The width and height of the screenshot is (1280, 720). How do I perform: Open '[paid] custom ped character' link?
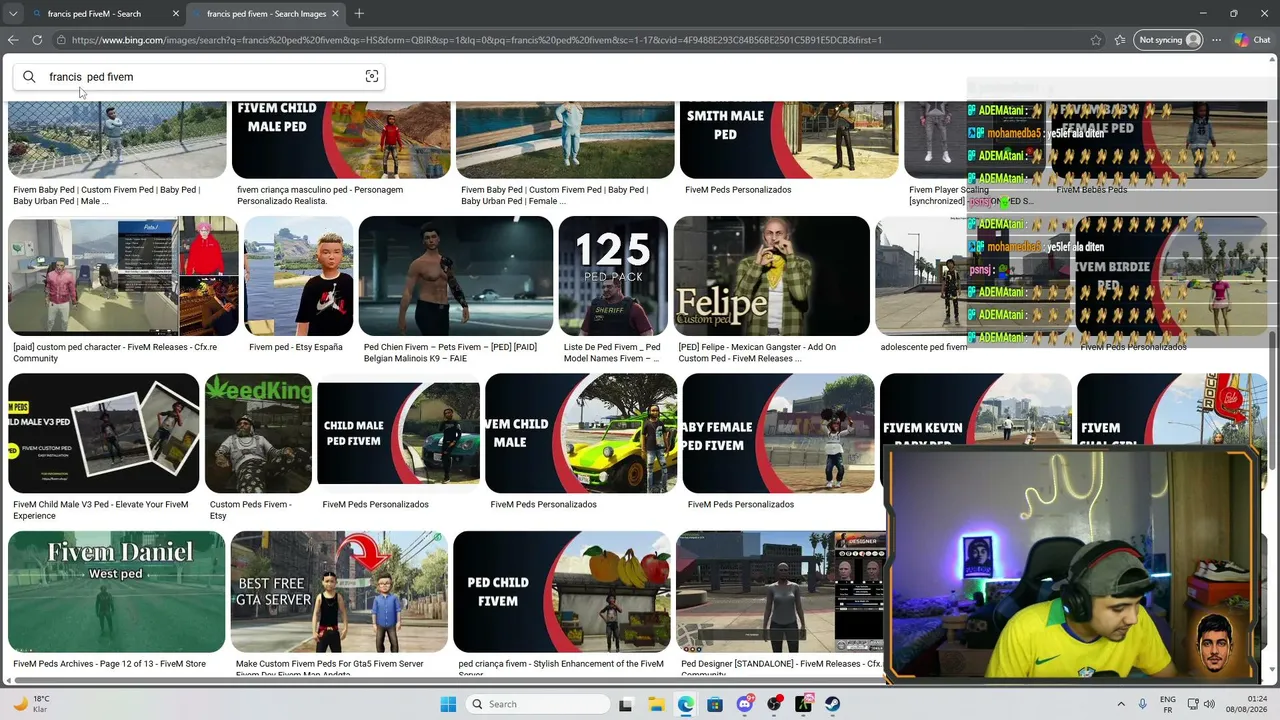[x=115, y=353]
